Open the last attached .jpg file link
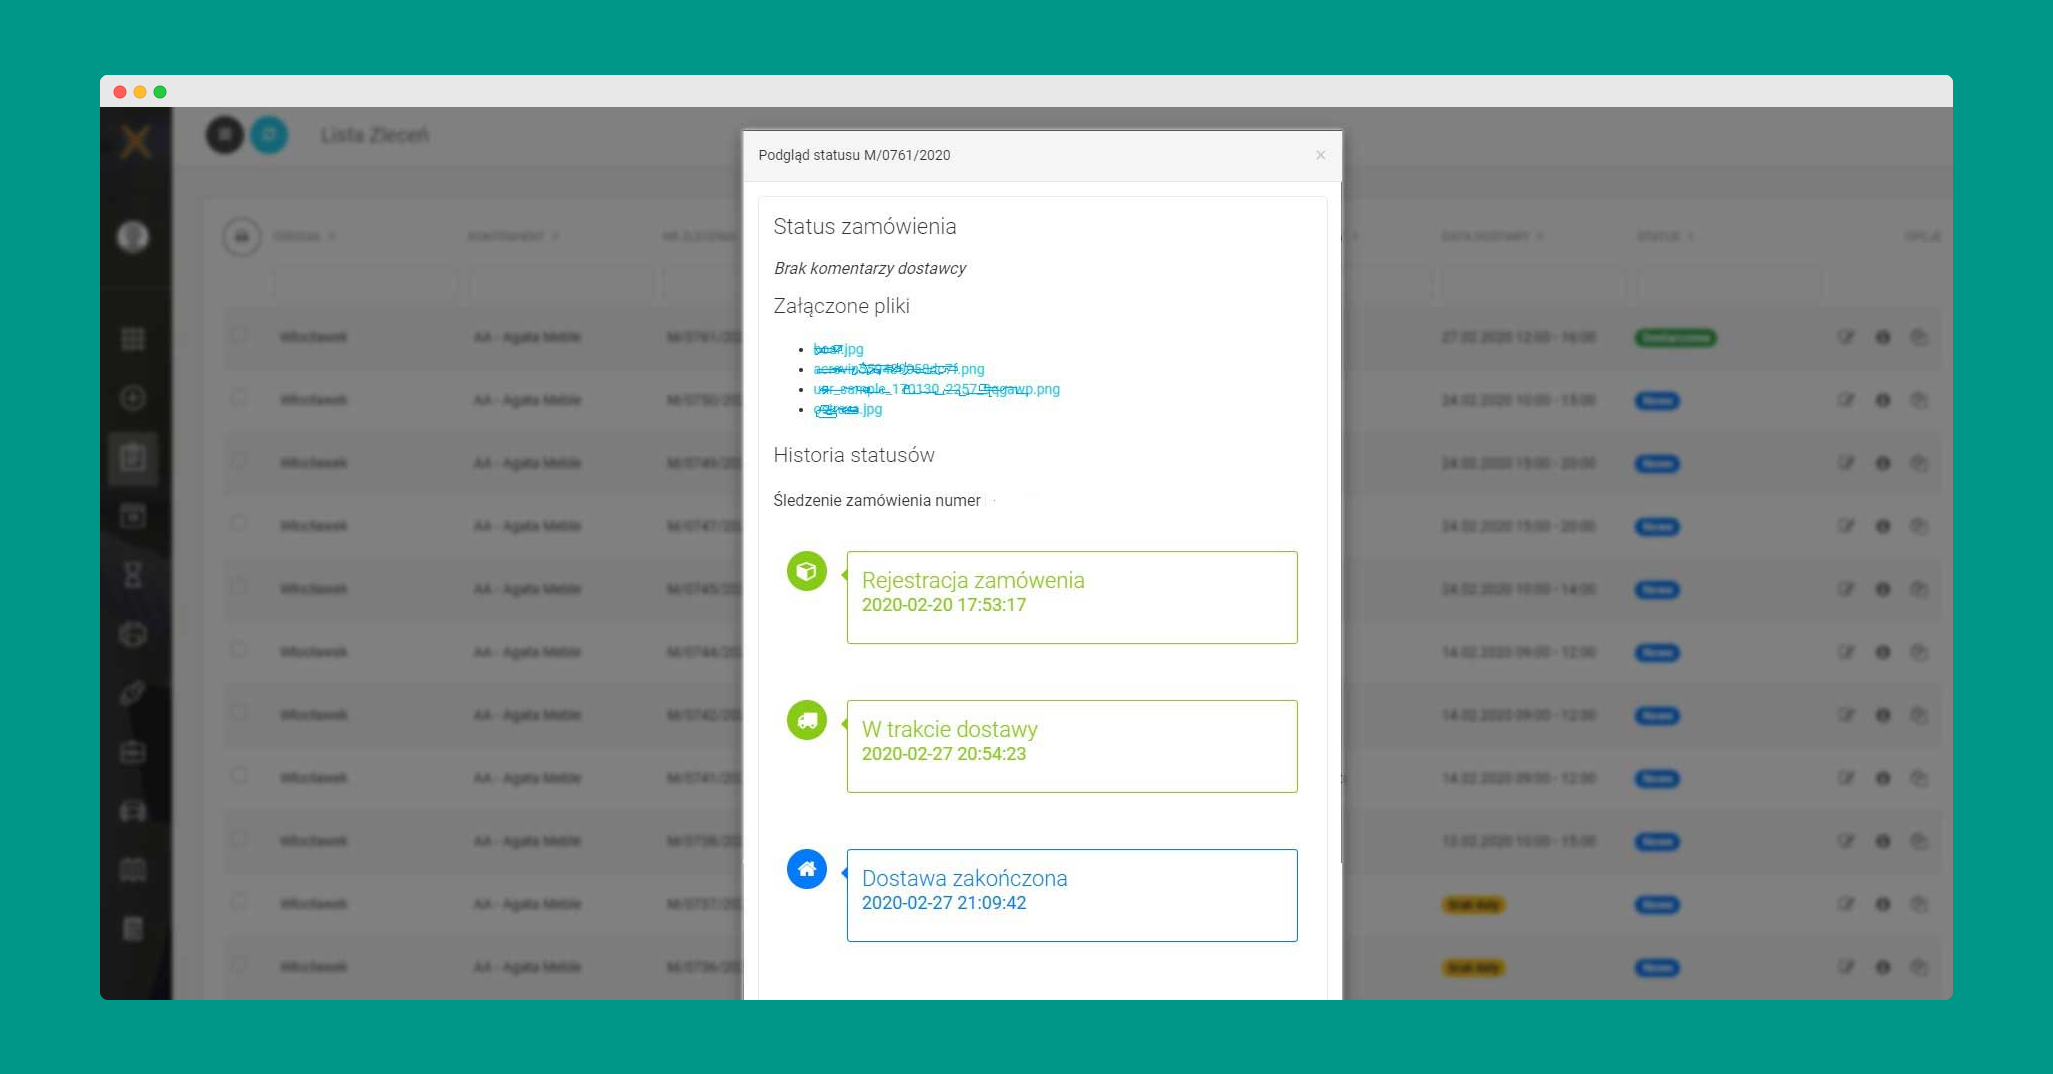 pyautogui.click(x=847, y=409)
